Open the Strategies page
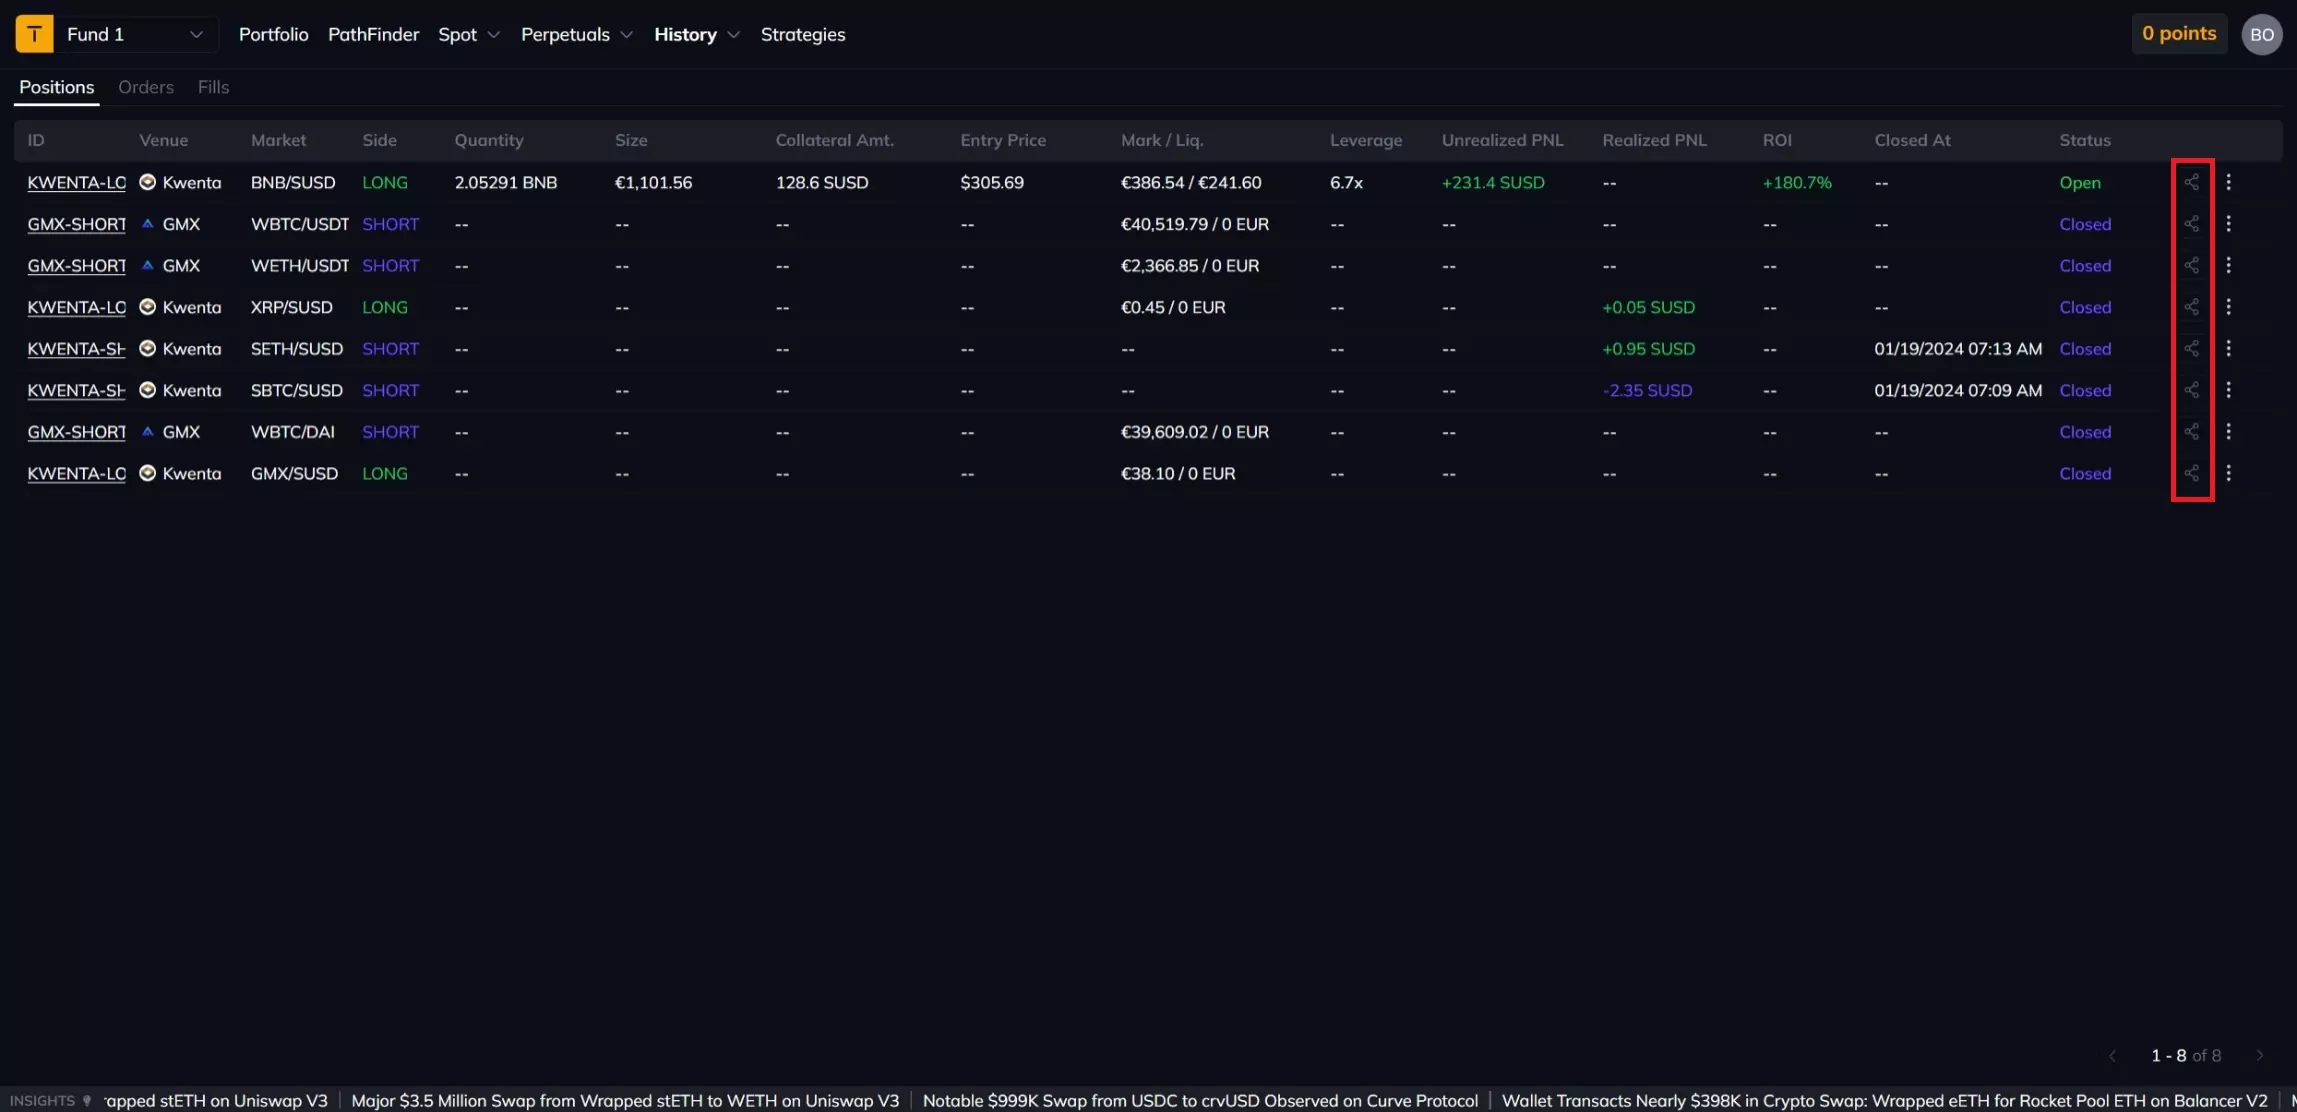This screenshot has width=2297, height=1112. 803,34
